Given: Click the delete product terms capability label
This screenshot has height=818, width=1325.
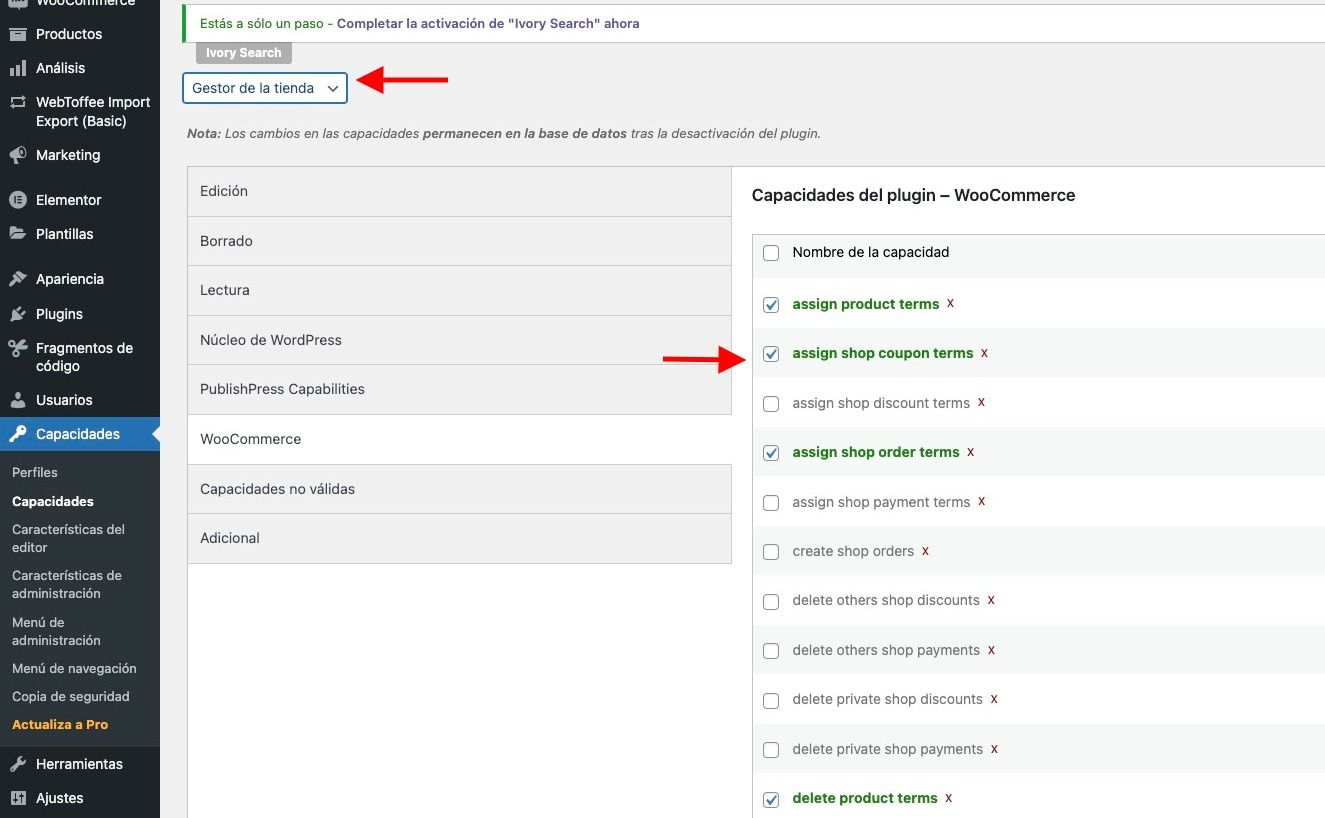Looking at the screenshot, I should pyautogui.click(x=865, y=798).
